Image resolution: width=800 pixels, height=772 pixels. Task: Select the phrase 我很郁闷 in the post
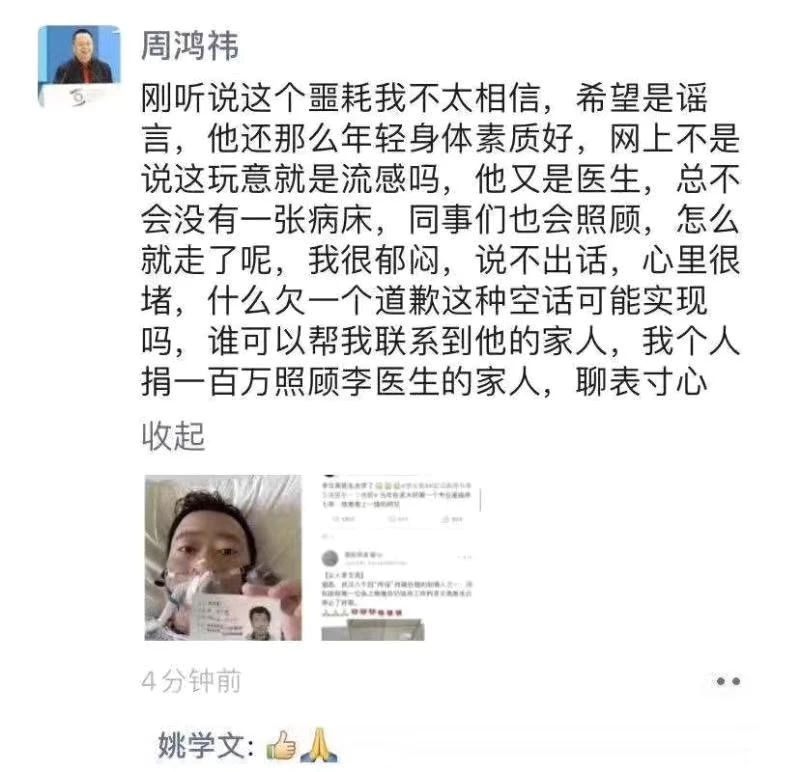[374, 260]
